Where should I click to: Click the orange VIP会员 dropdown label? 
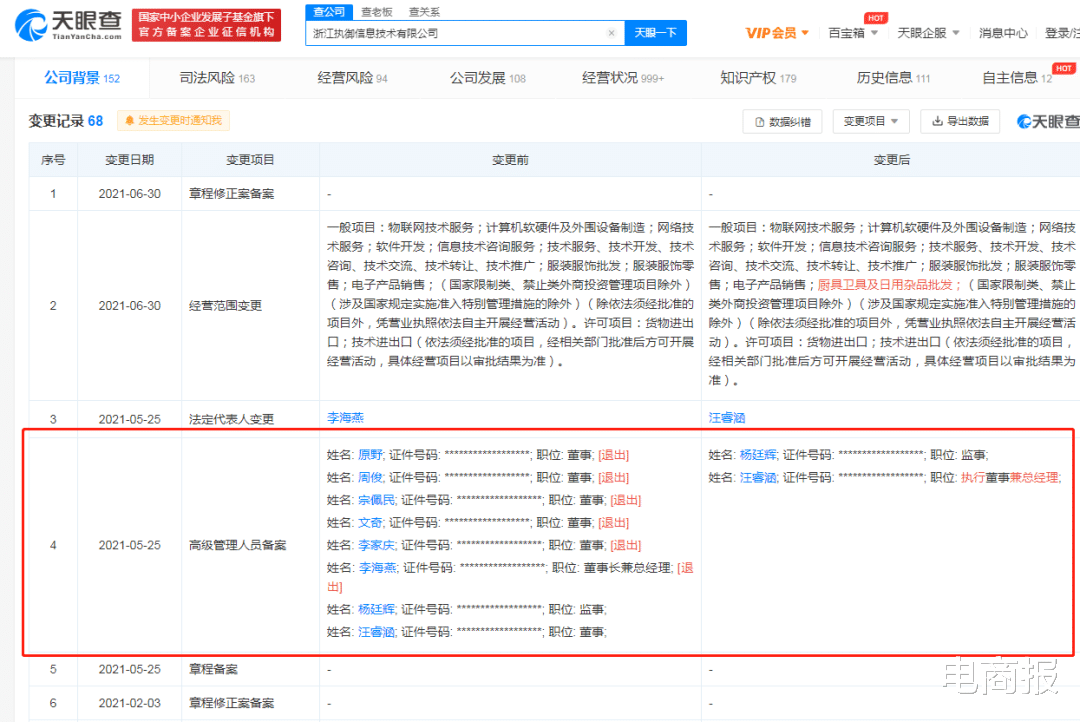[x=770, y=31]
